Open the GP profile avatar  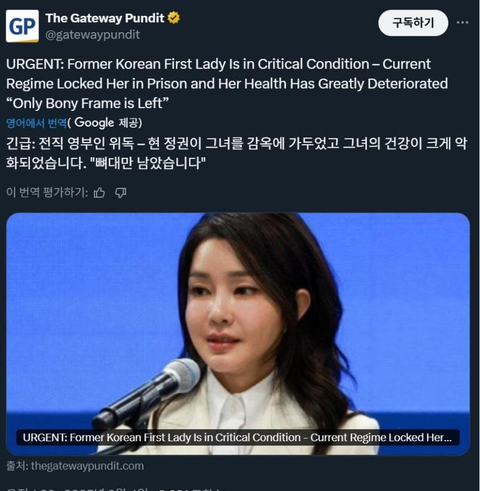pos(22,26)
